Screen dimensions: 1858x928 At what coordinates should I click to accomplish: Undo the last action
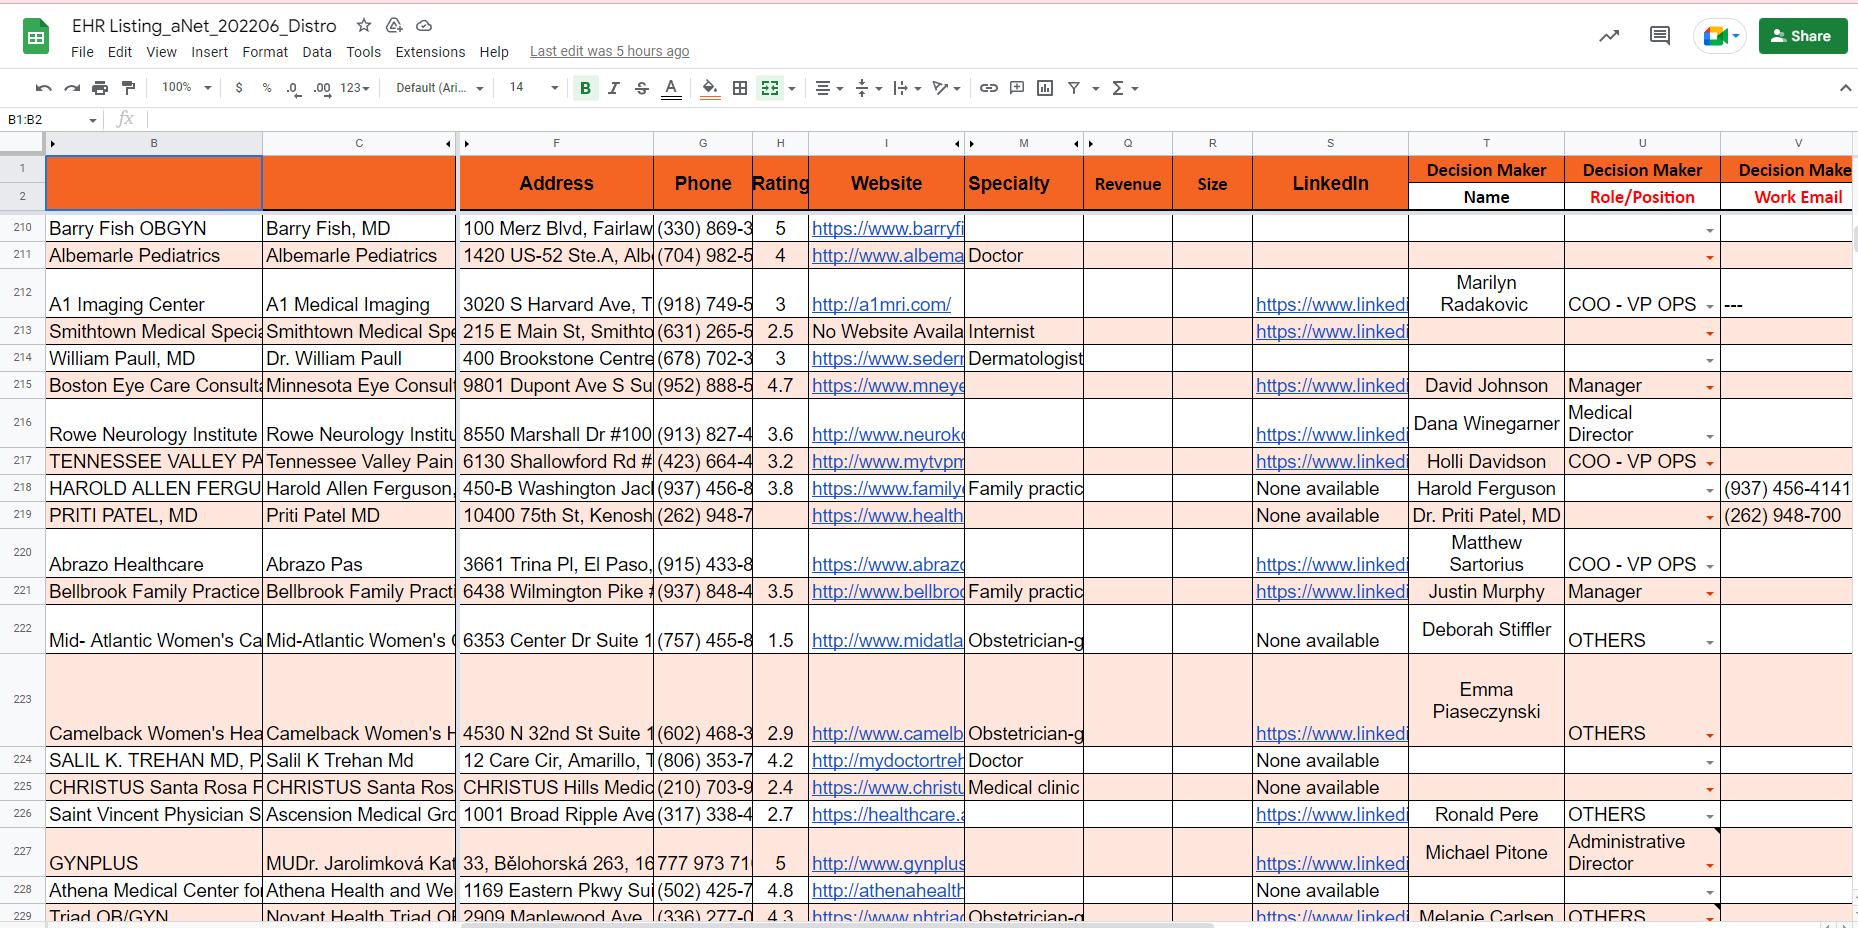click(x=43, y=88)
